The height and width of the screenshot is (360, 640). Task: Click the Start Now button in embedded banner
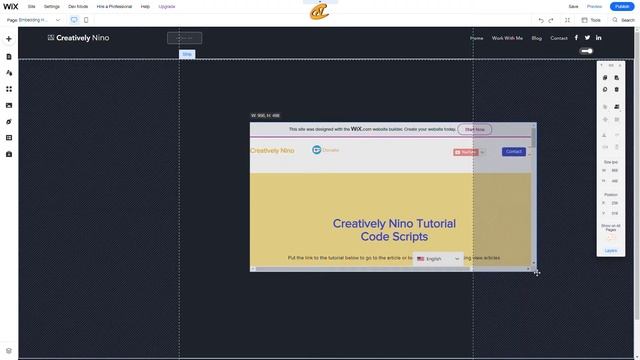(x=475, y=129)
